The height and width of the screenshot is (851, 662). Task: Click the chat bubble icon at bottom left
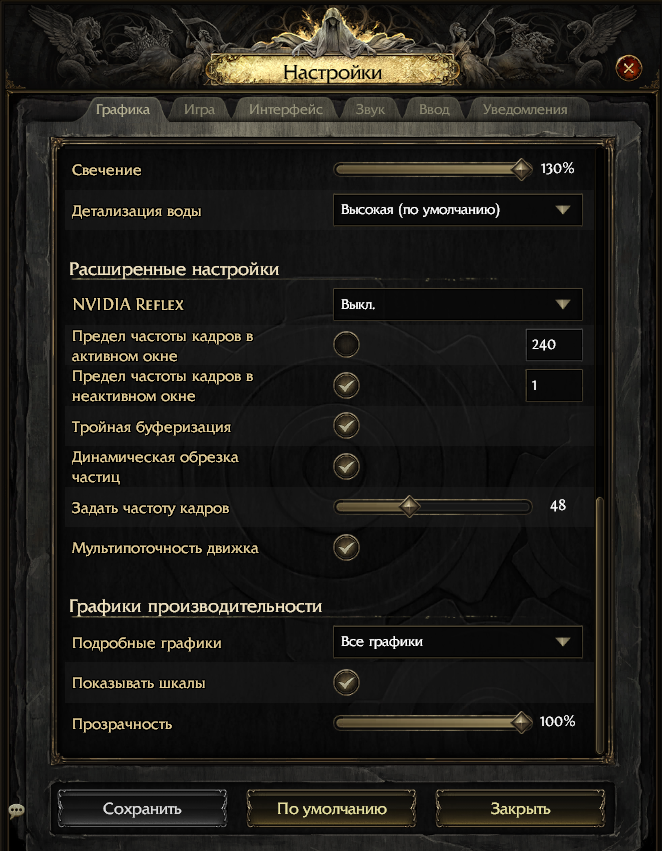point(16,810)
